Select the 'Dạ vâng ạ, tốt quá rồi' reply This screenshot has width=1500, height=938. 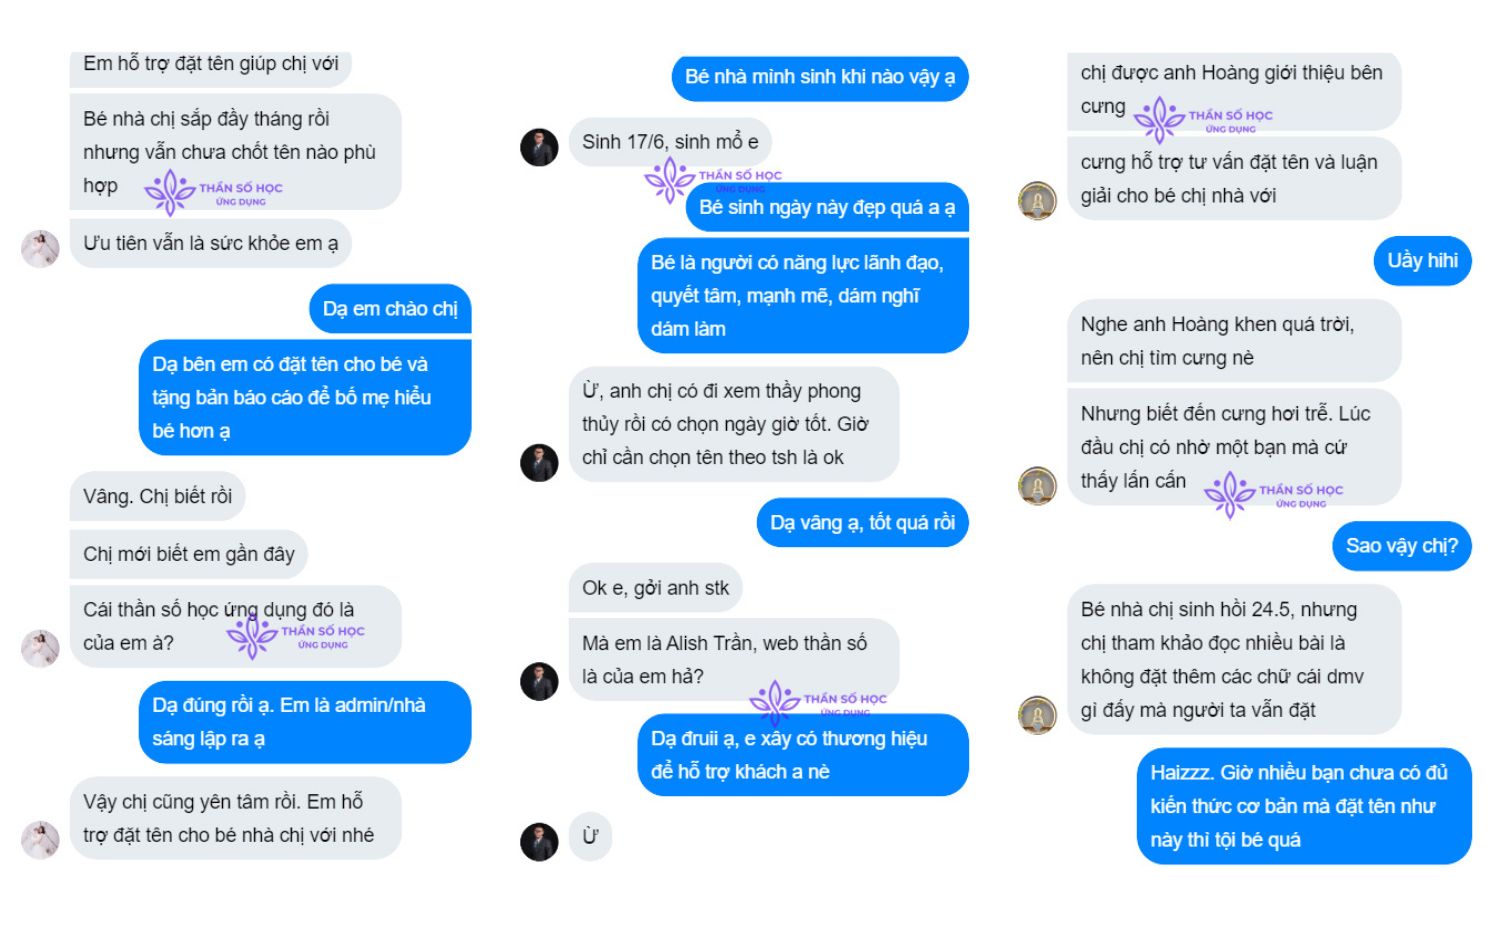point(862,523)
